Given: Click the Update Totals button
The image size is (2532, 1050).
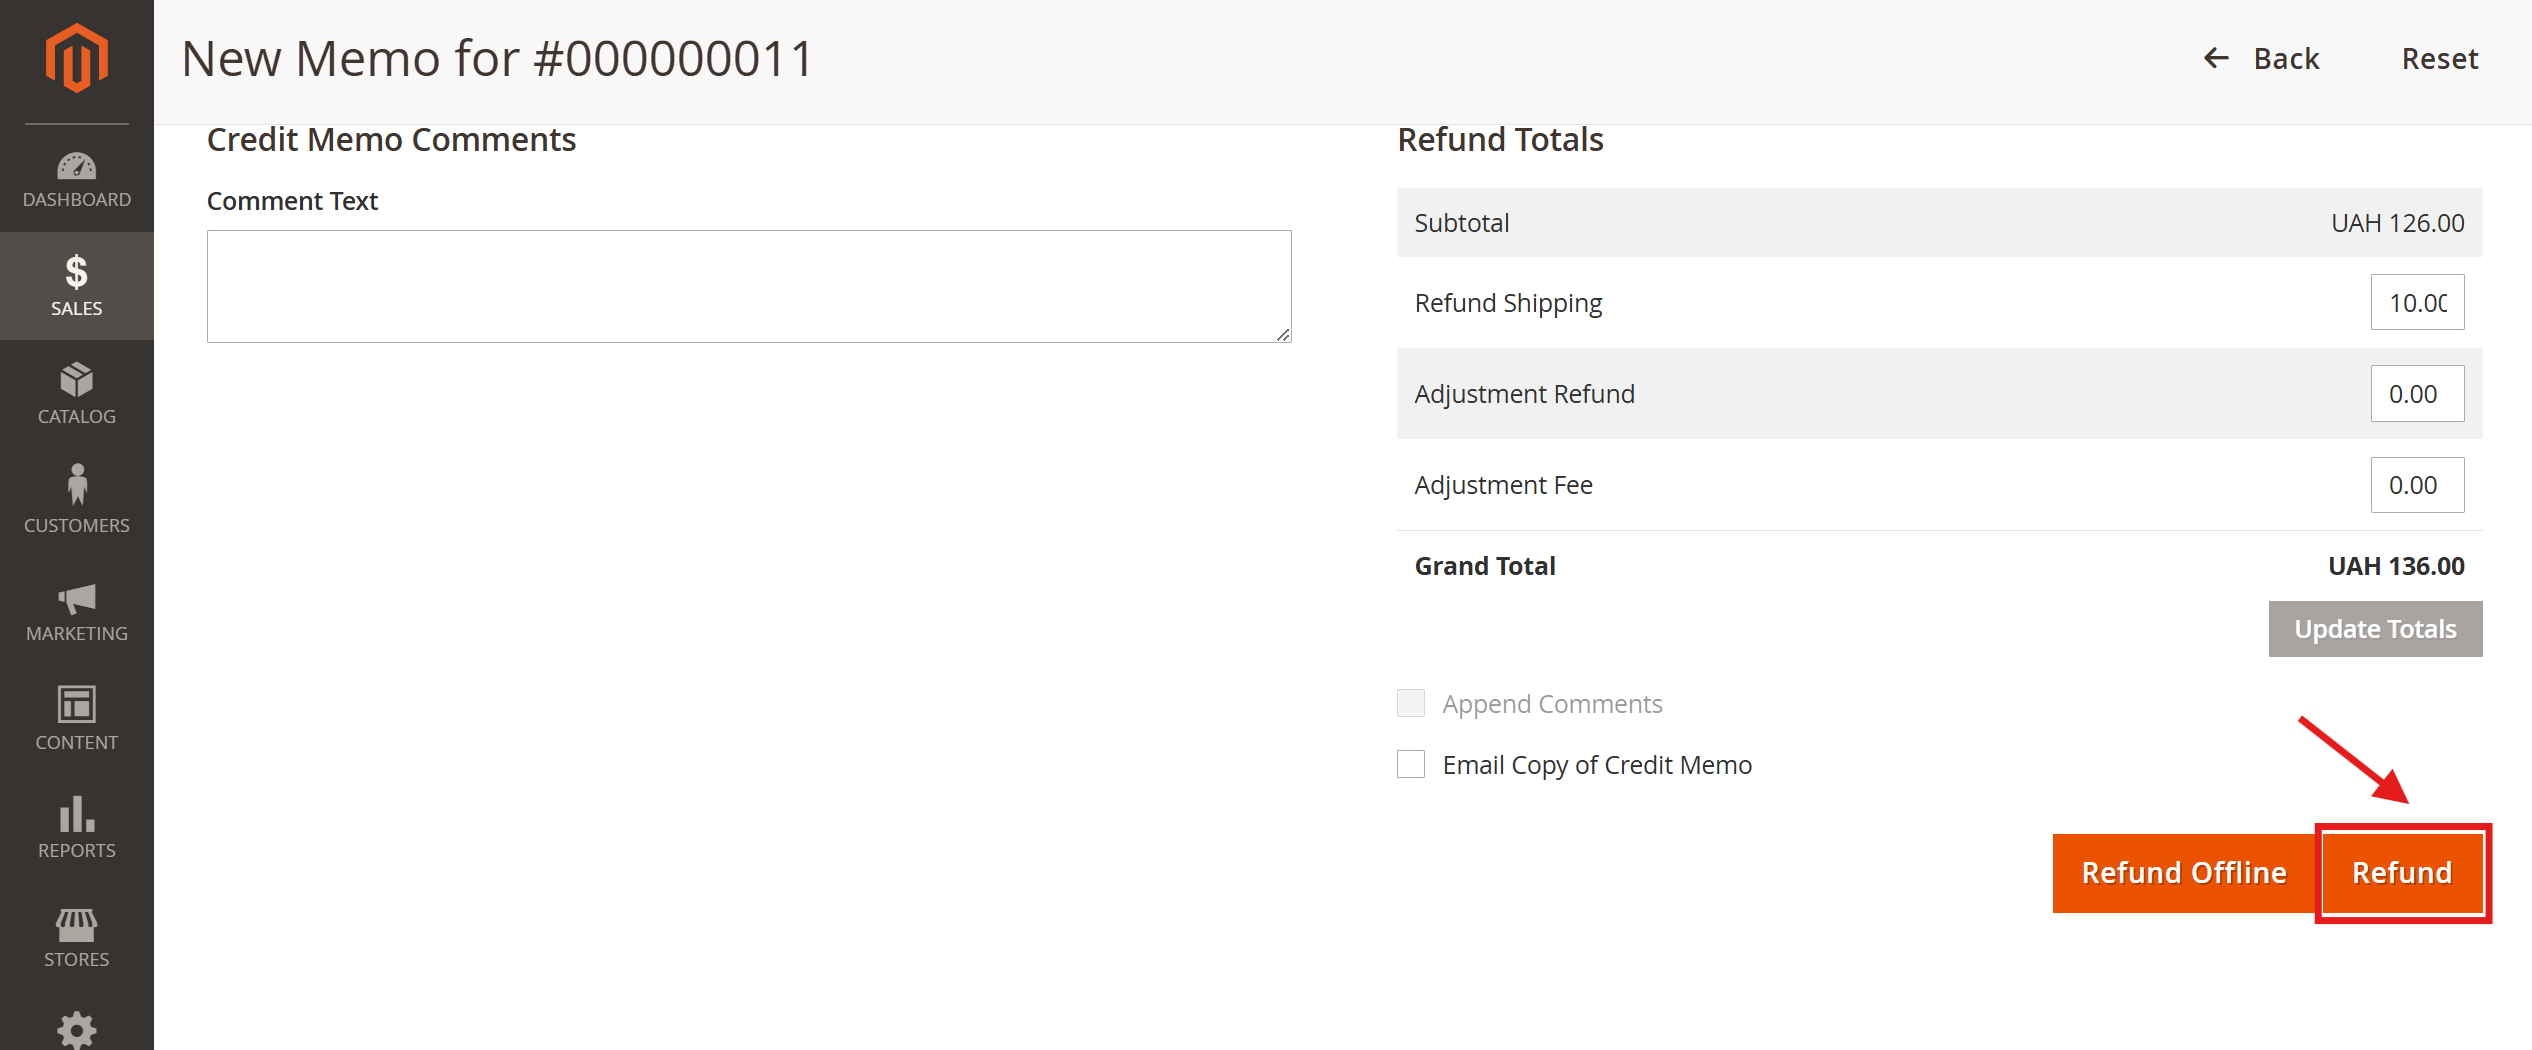Looking at the screenshot, I should (2375, 629).
